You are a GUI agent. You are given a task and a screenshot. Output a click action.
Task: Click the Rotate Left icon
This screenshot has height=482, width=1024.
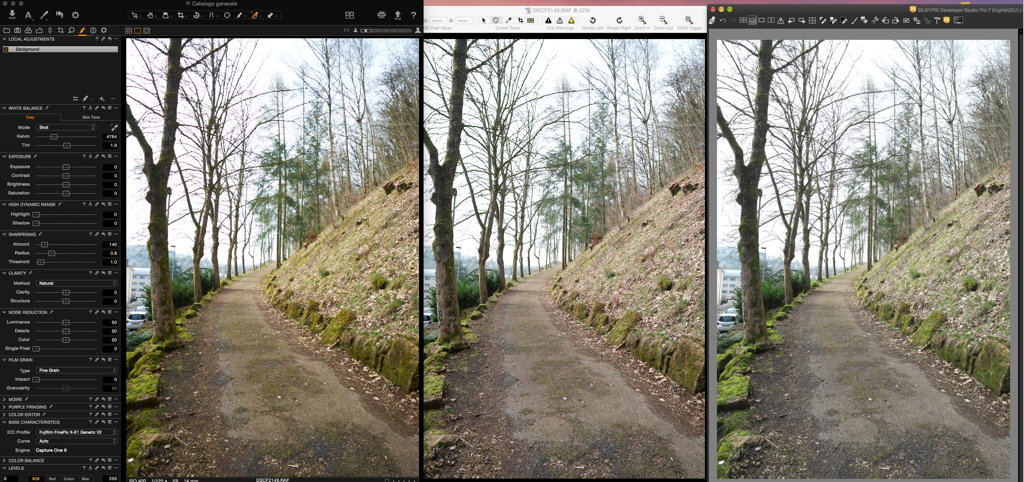[x=592, y=20]
